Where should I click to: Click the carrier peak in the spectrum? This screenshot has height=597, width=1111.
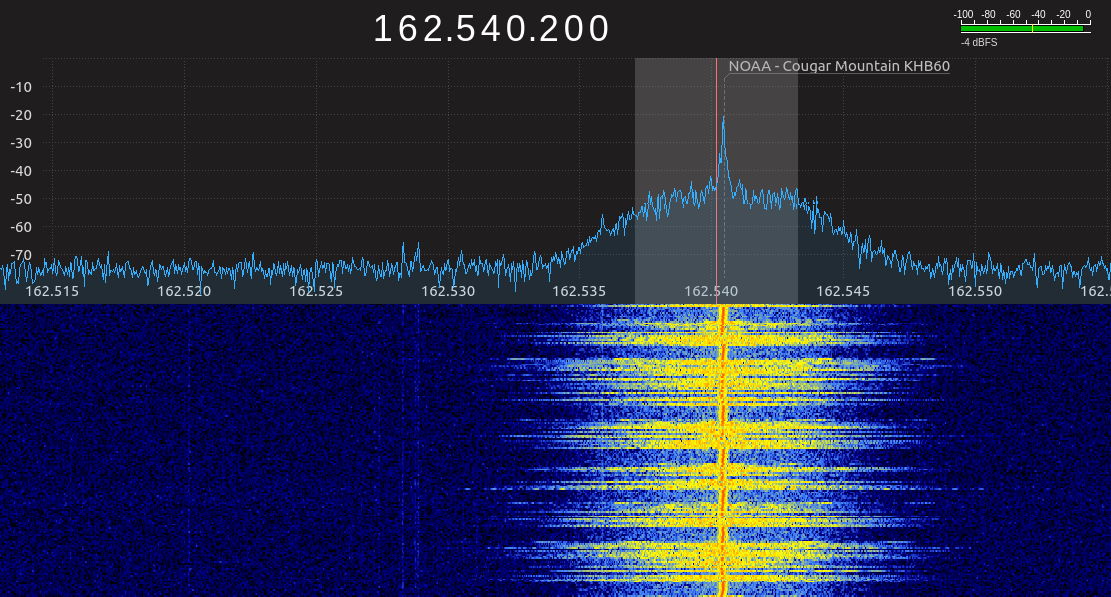[723, 118]
